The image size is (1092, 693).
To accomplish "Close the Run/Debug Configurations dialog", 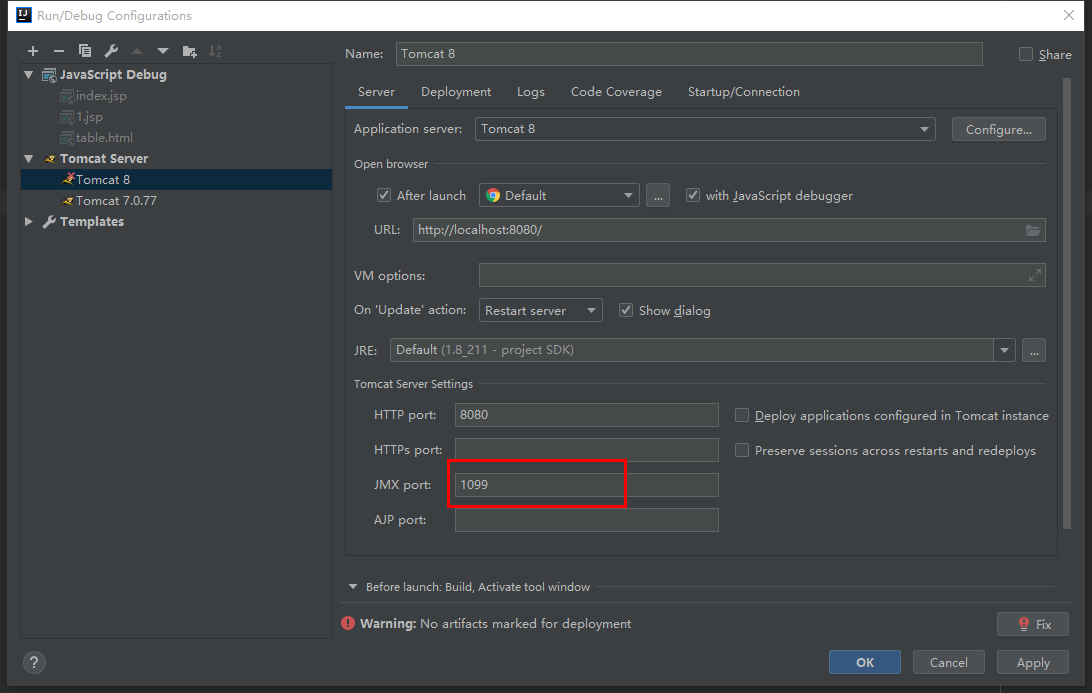I will tap(1069, 15).
